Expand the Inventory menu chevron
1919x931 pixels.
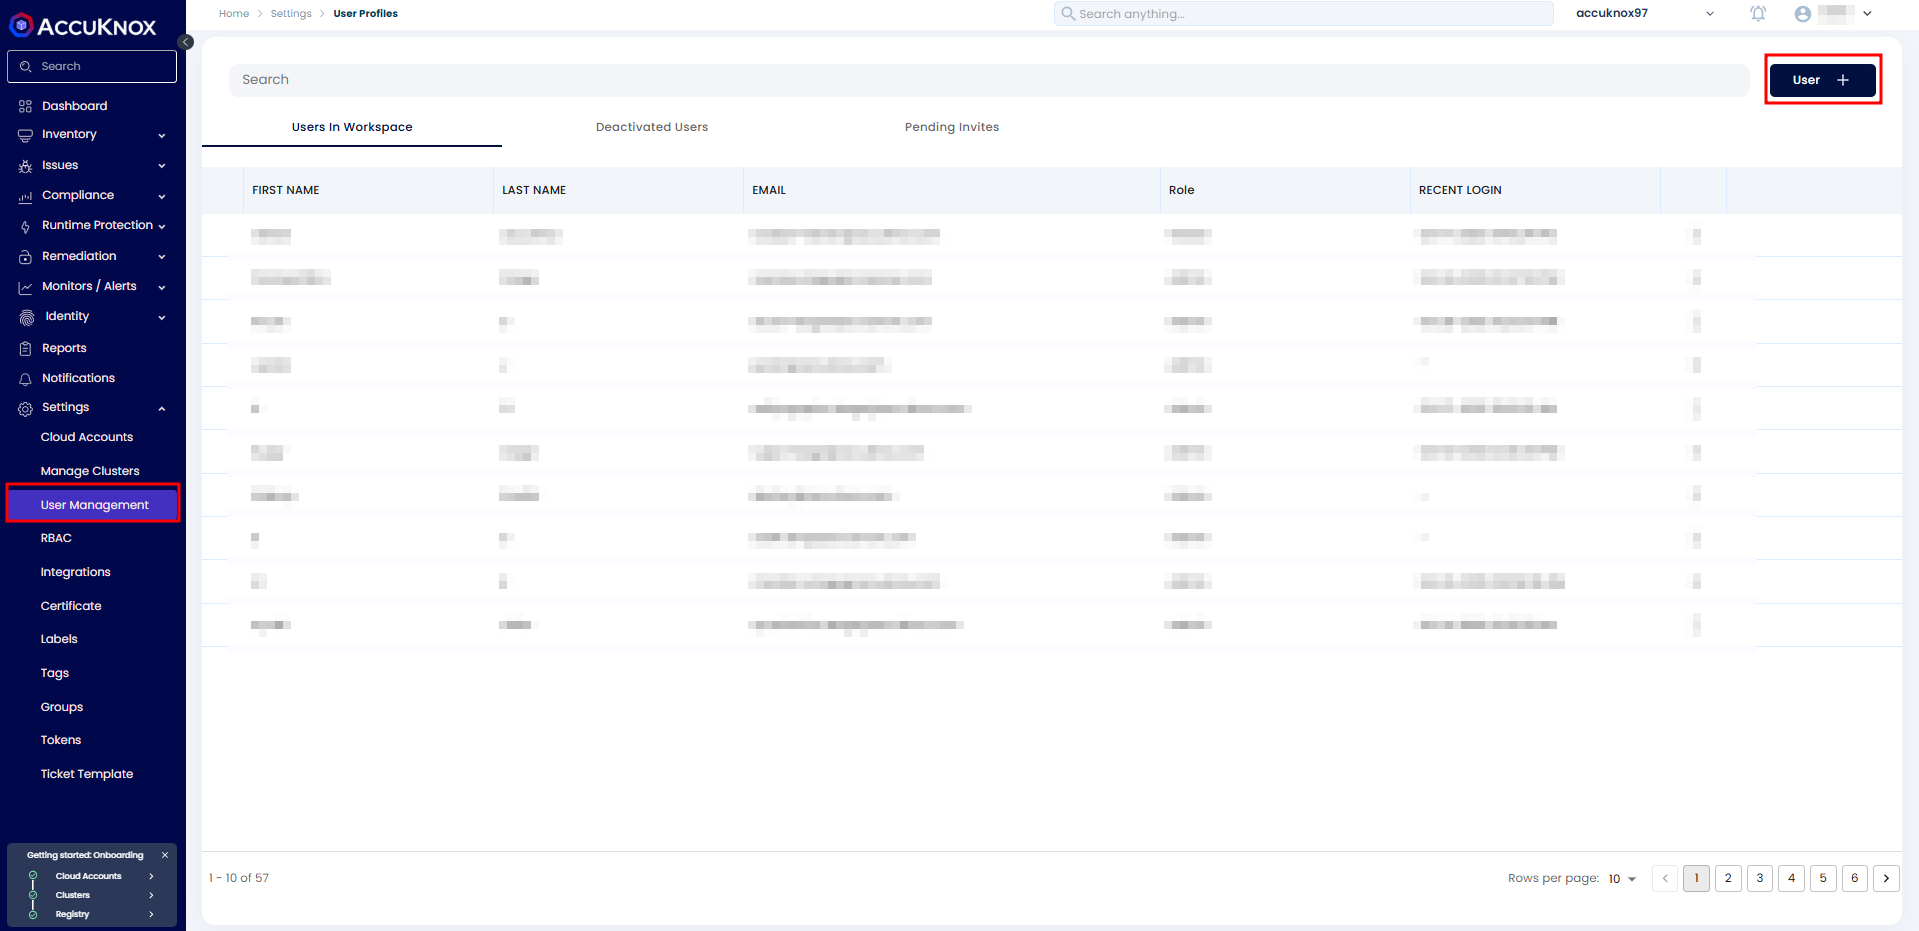pyautogui.click(x=162, y=136)
